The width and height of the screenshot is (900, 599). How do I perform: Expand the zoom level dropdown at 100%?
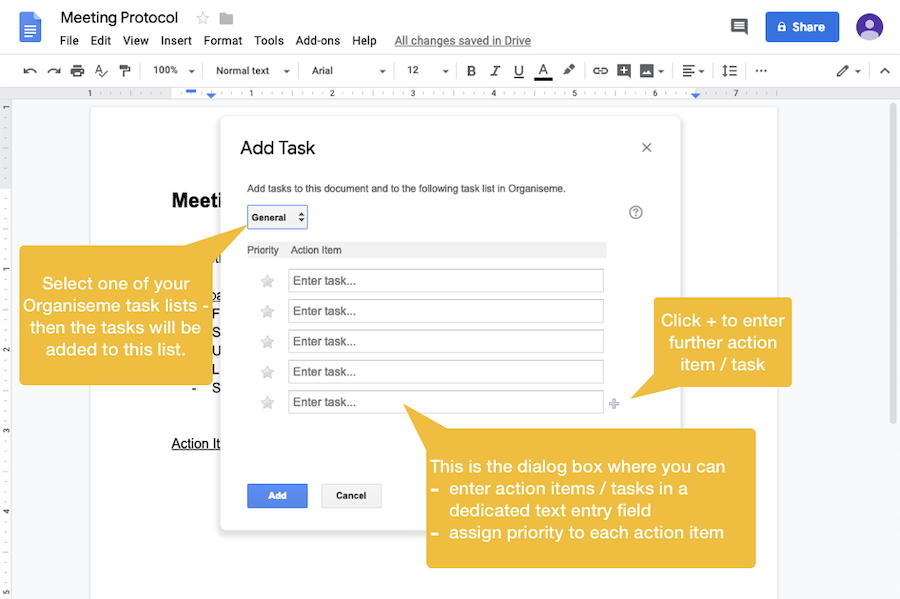[170, 70]
